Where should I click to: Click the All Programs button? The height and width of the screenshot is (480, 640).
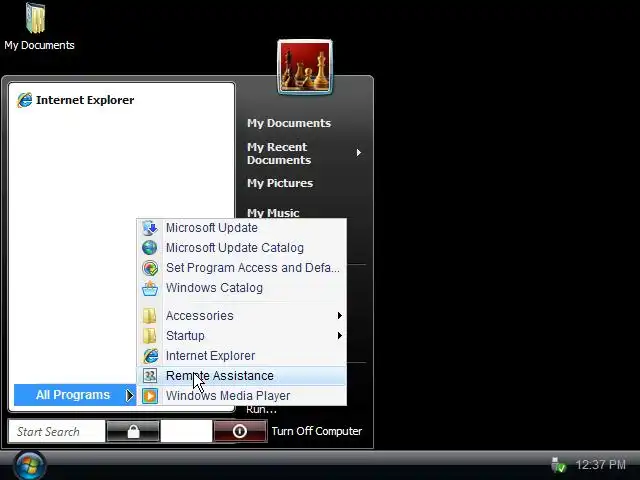point(75,395)
